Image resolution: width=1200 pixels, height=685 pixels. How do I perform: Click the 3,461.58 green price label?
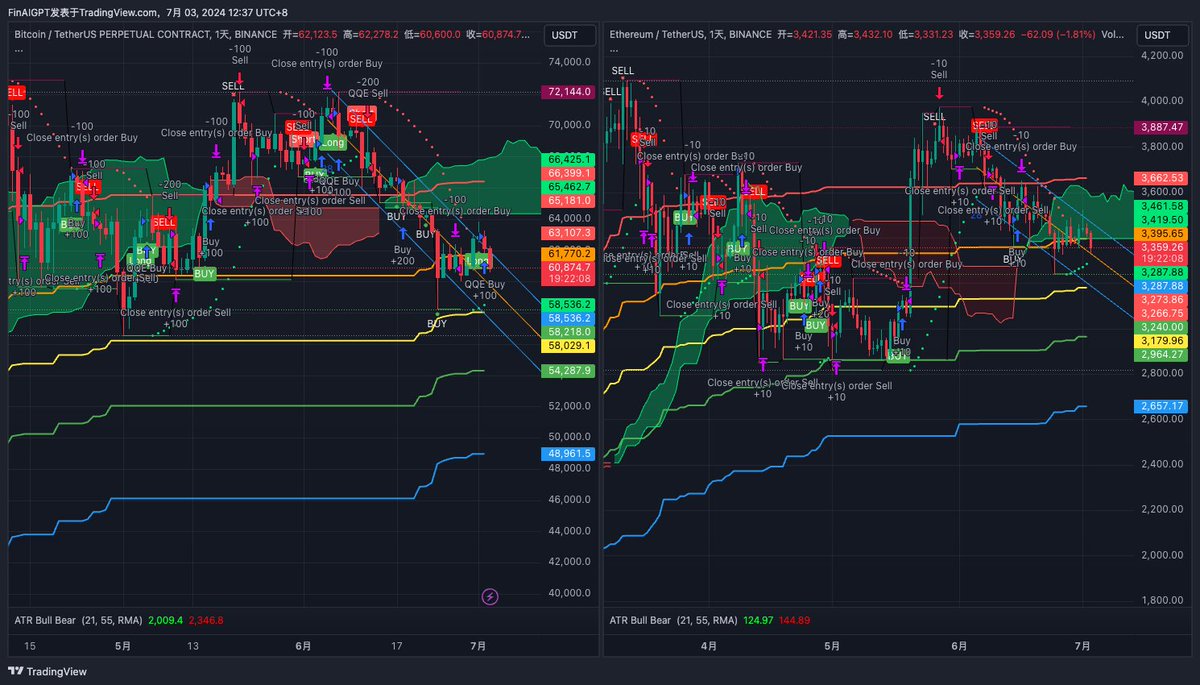[x=1160, y=206]
